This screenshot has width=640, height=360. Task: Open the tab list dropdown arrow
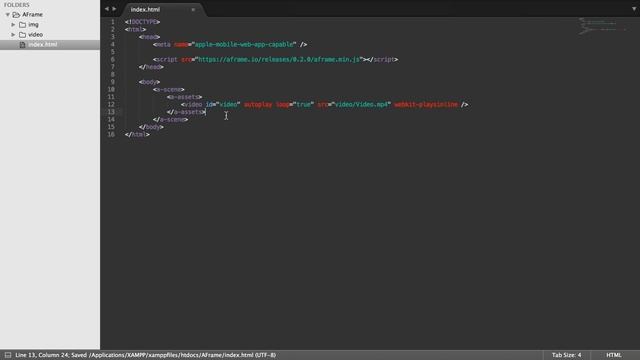coord(634,9)
